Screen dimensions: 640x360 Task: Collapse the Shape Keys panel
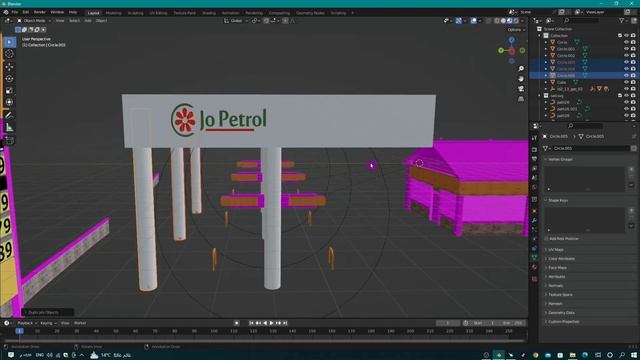[x=558, y=200]
